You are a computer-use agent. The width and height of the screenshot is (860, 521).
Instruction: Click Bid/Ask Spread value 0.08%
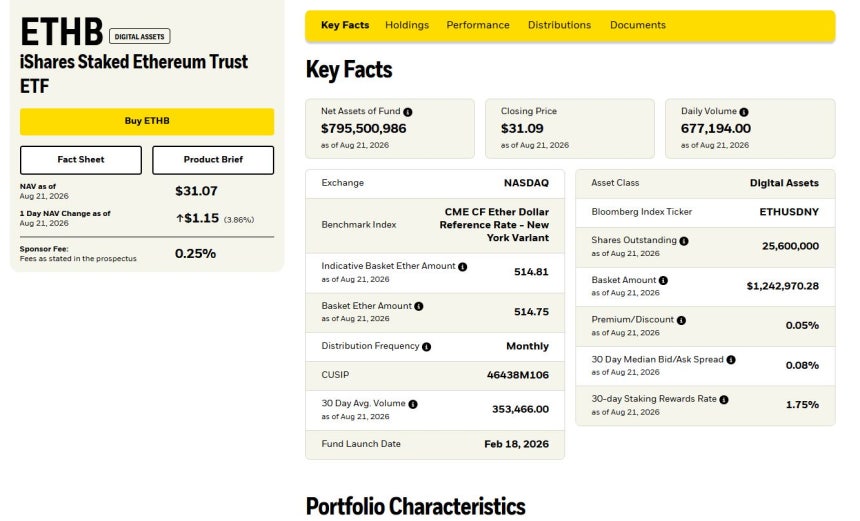[802, 366]
